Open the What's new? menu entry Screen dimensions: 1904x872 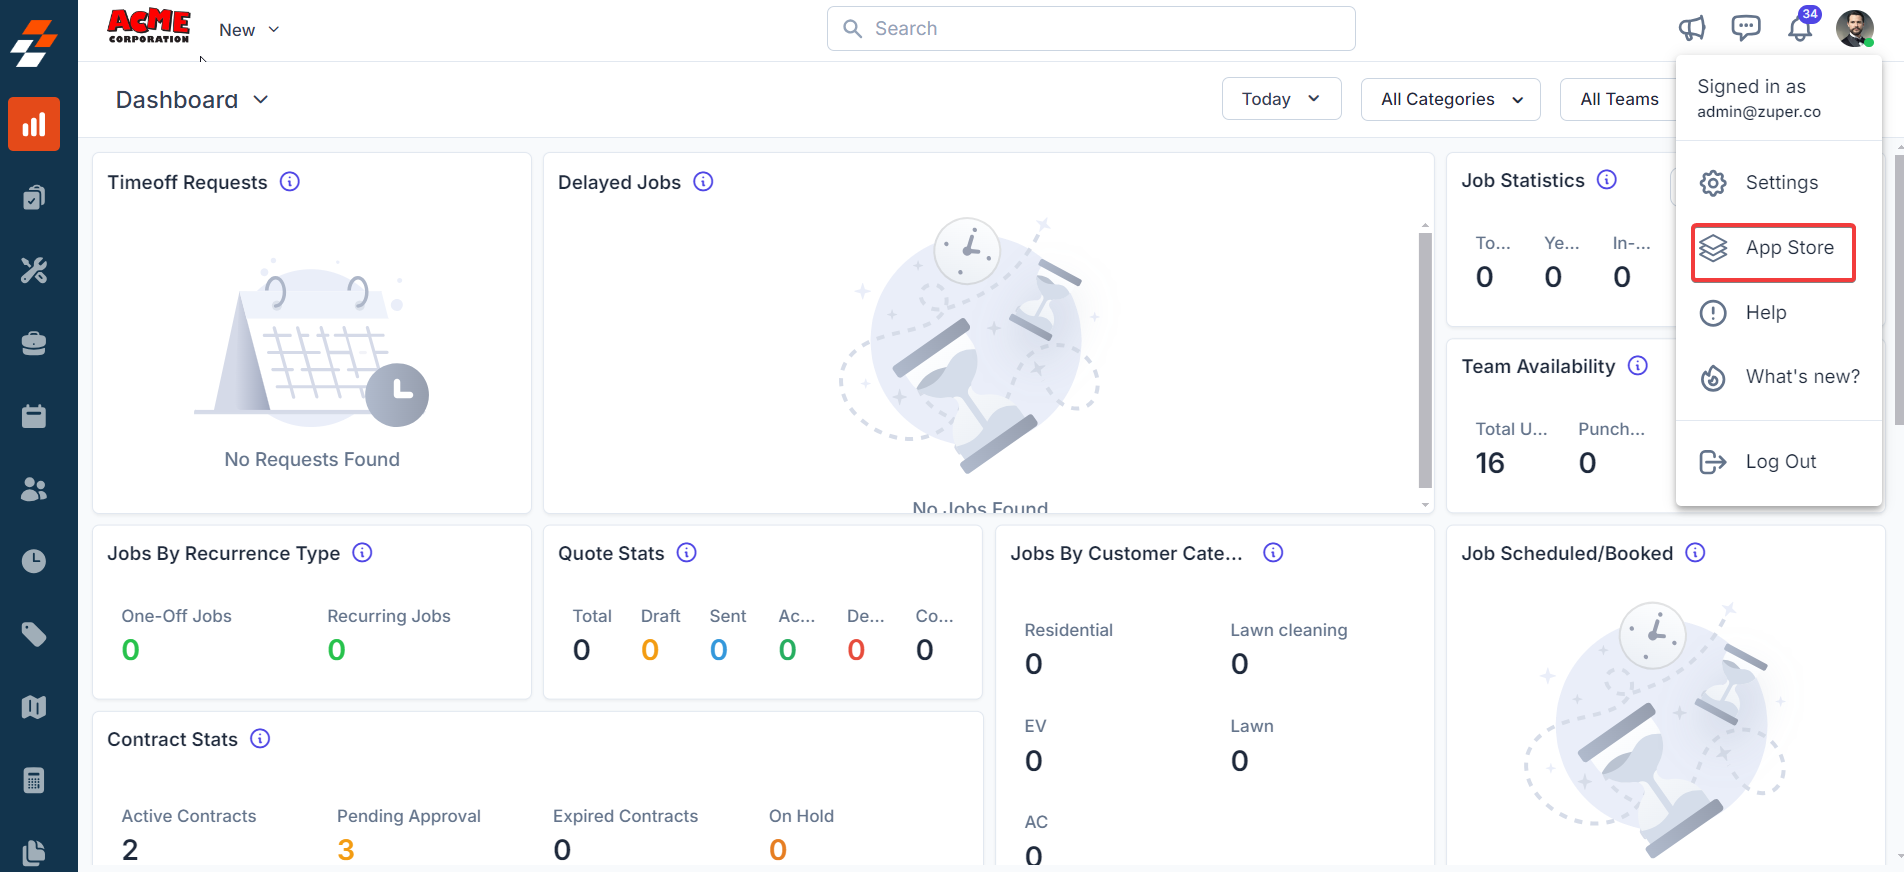1802,377
